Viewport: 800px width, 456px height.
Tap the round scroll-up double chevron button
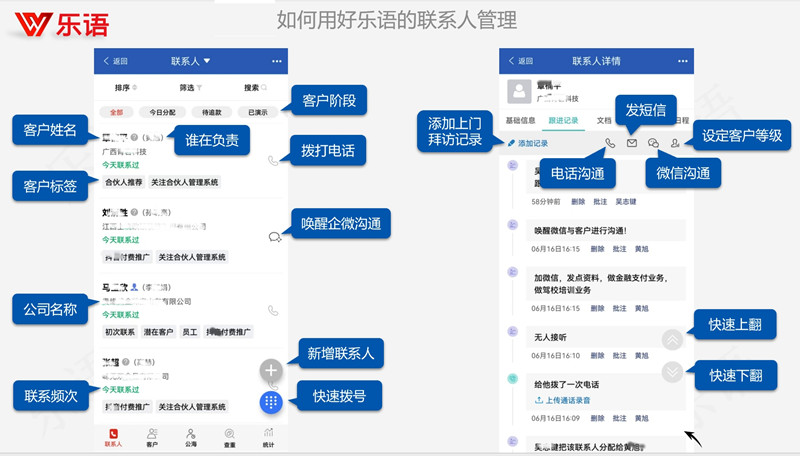tap(672, 340)
